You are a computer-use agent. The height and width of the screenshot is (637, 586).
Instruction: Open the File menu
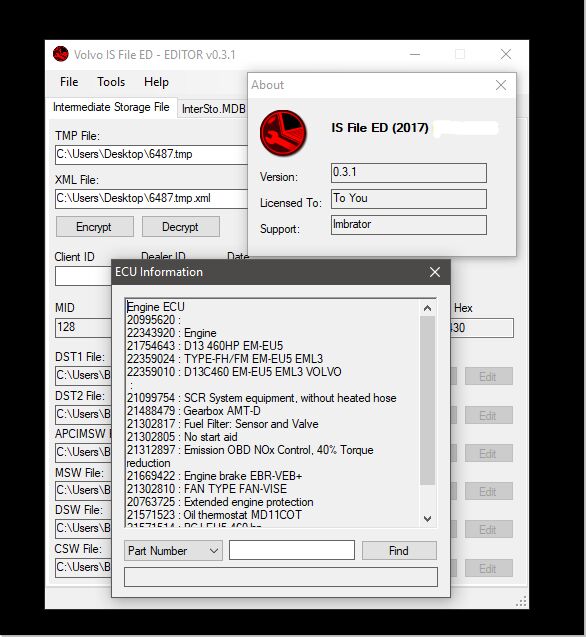[69, 82]
